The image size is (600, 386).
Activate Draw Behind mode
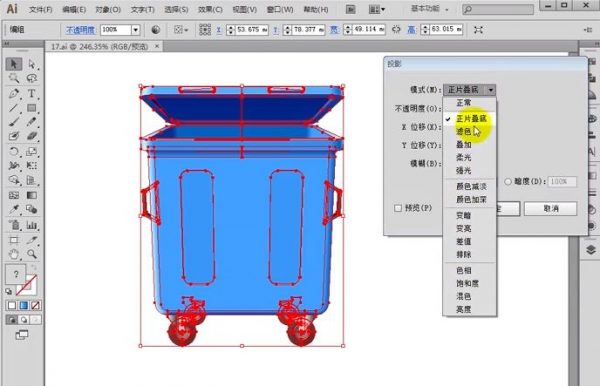(x=24, y=319)
